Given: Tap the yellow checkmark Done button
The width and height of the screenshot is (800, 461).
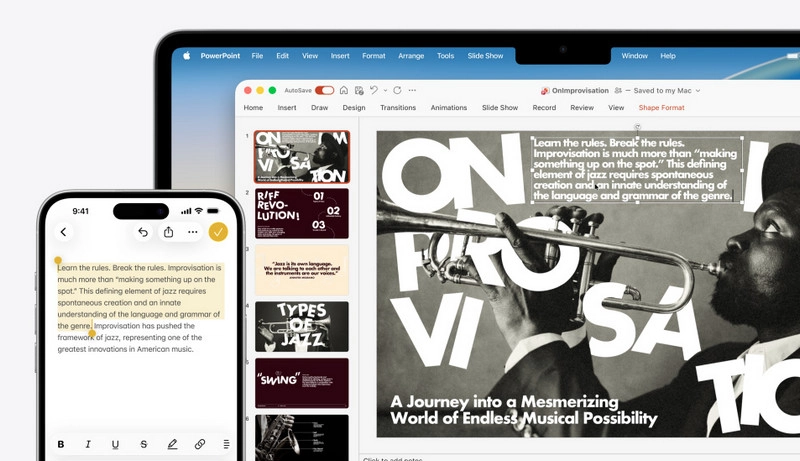Looking at the screenshot, I should click(x=218, y=232).
